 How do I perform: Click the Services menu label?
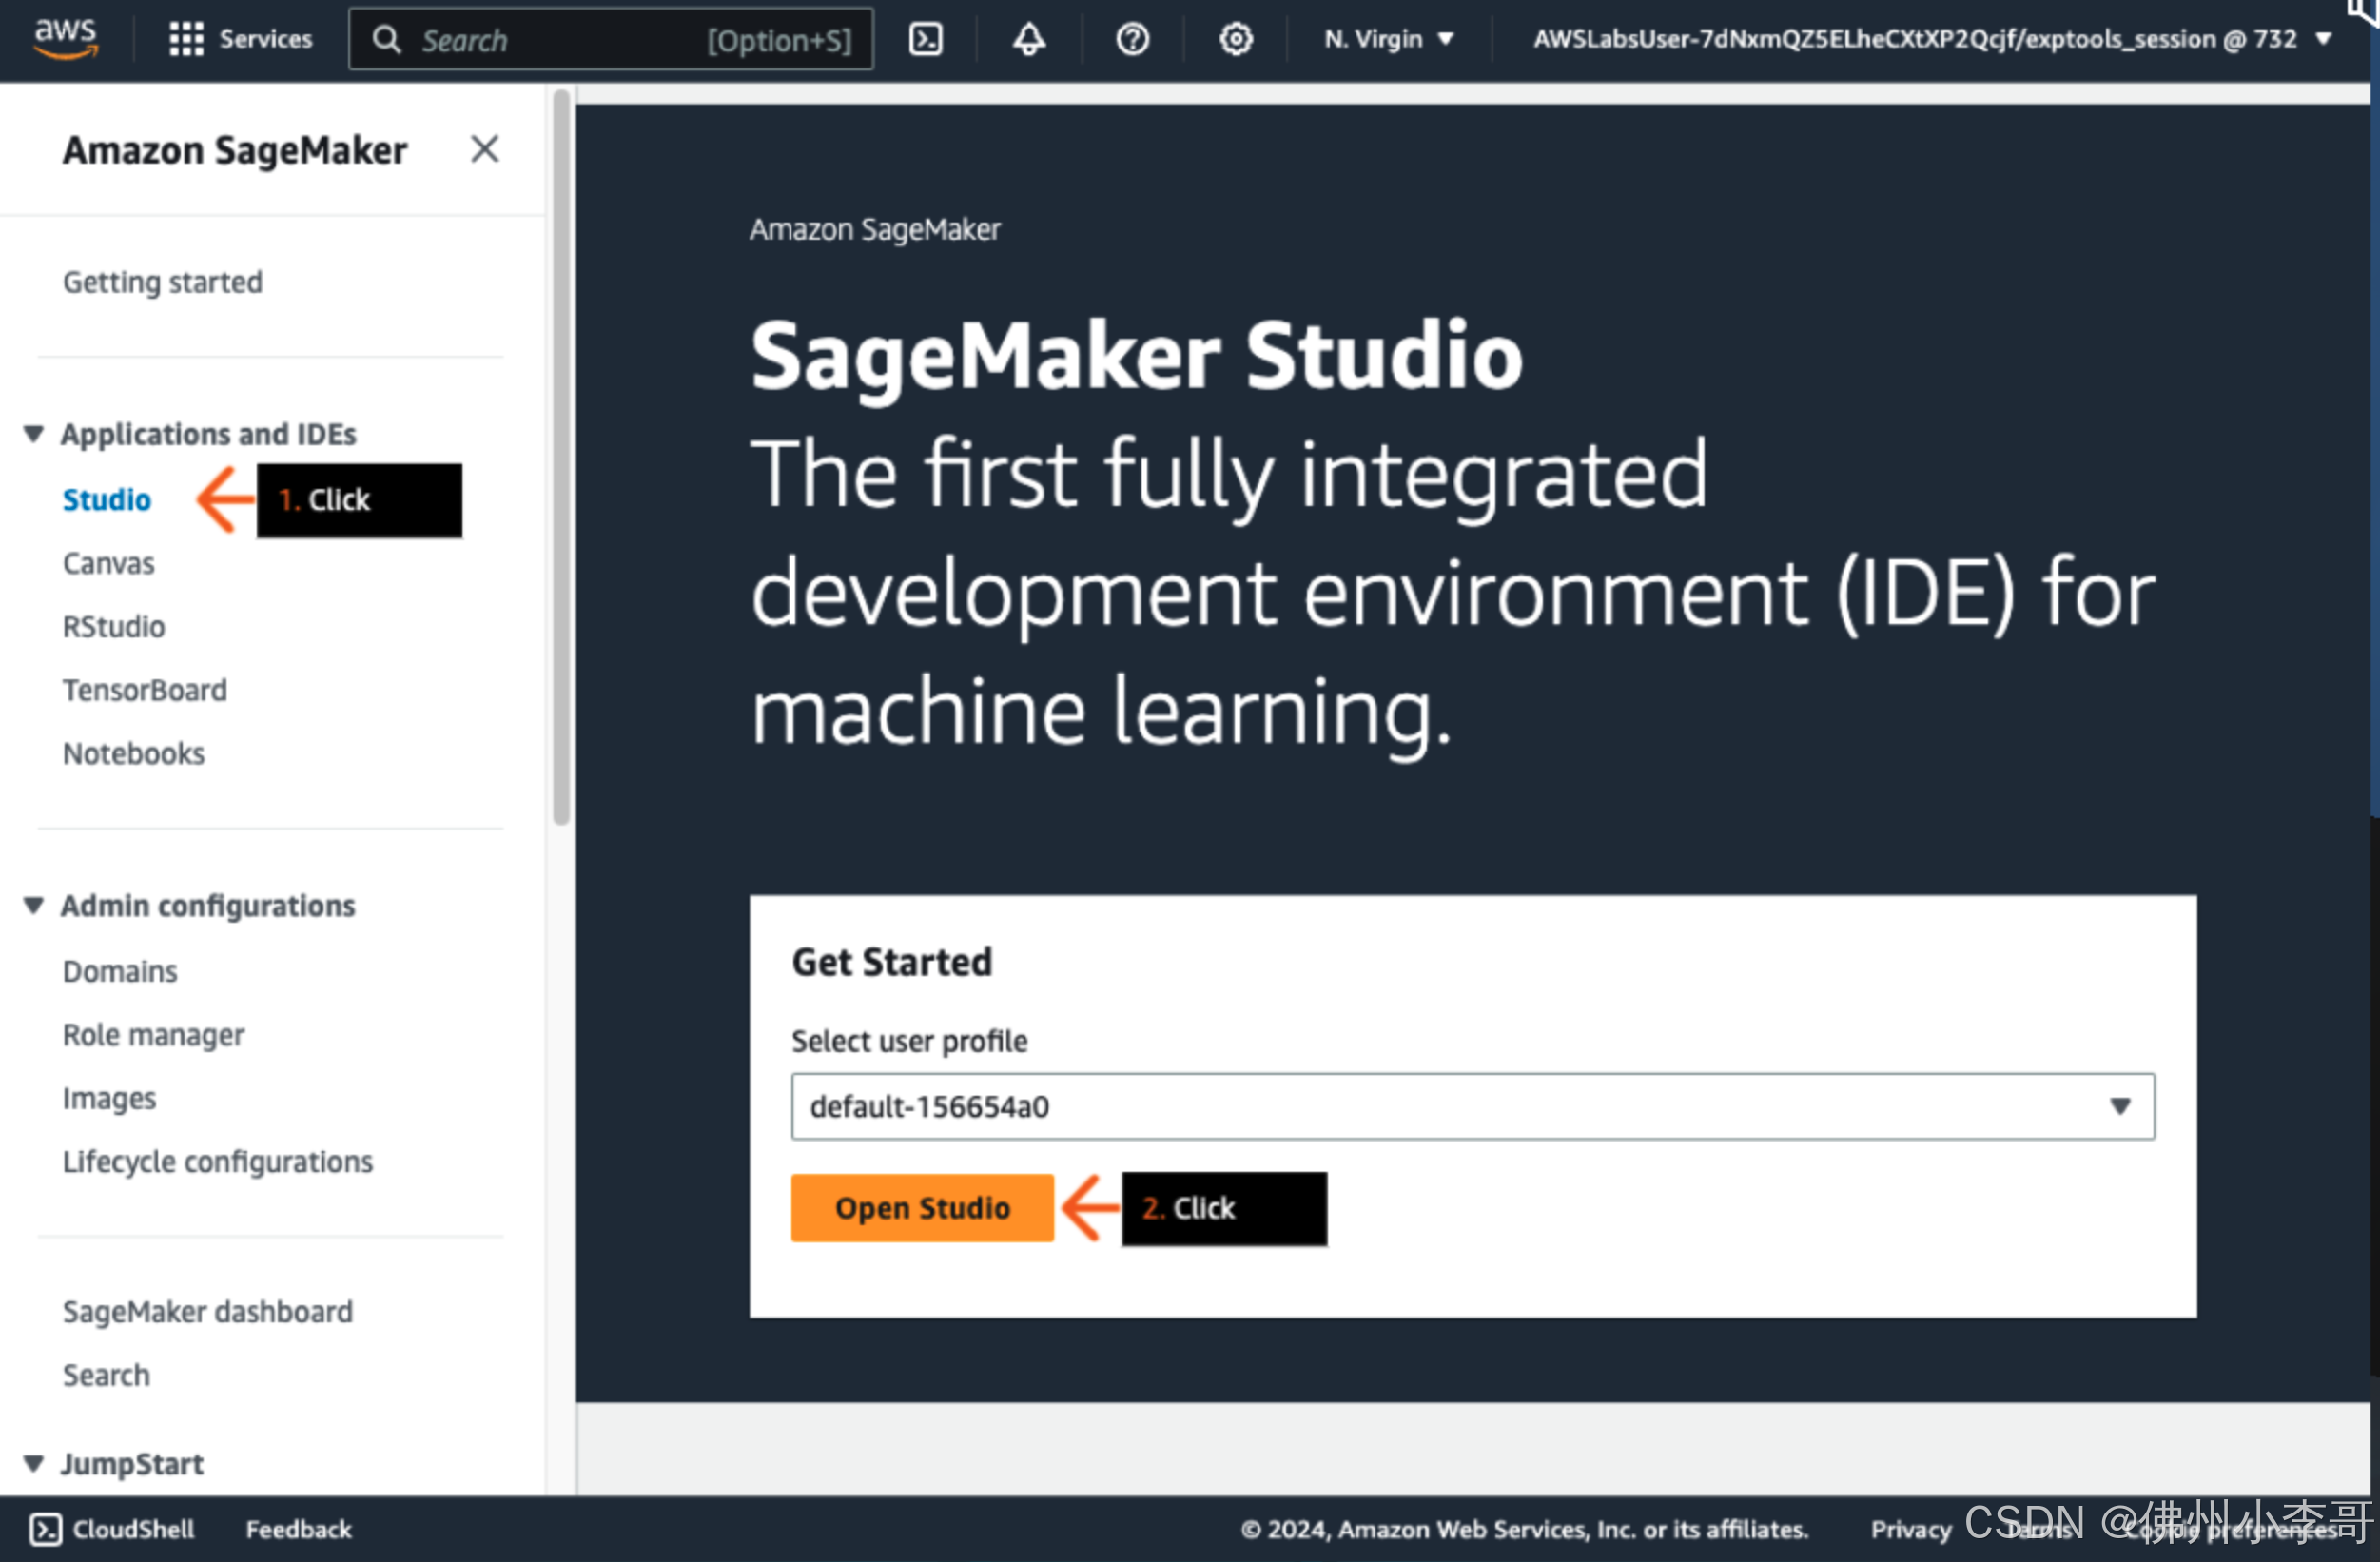click(x=265, y=39)
